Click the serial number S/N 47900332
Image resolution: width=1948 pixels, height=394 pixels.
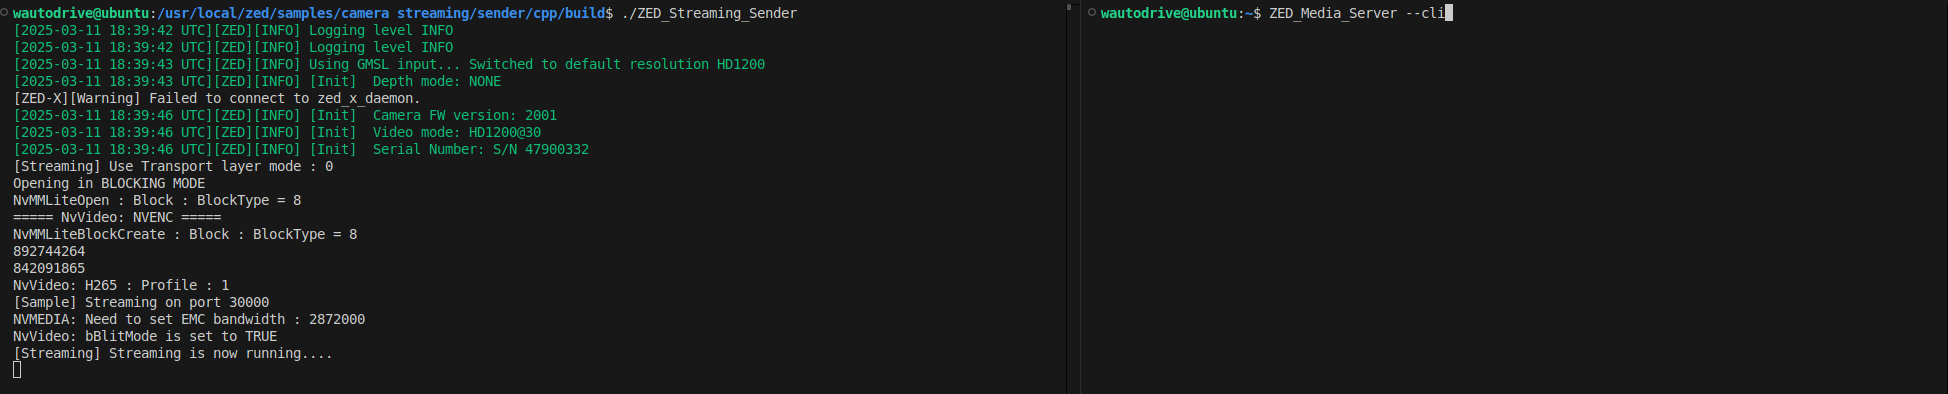[x=541, y=149]
